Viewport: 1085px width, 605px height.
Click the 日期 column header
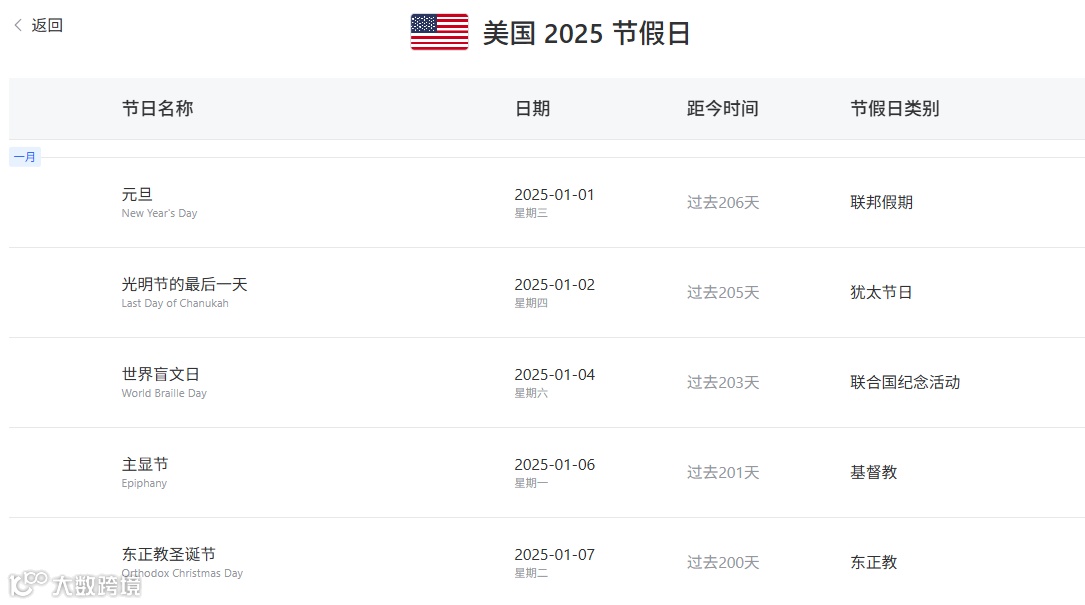pyautogui.click(x=532, y=109)
